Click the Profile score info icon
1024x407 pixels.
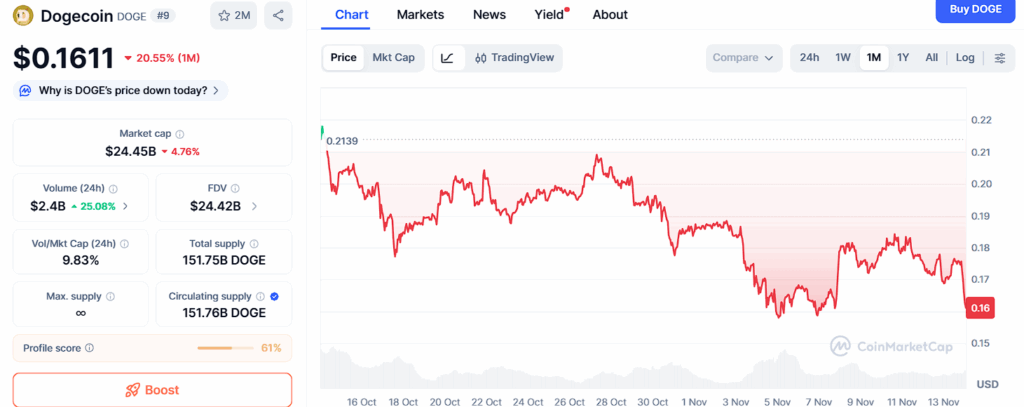[x=90, y=348]
